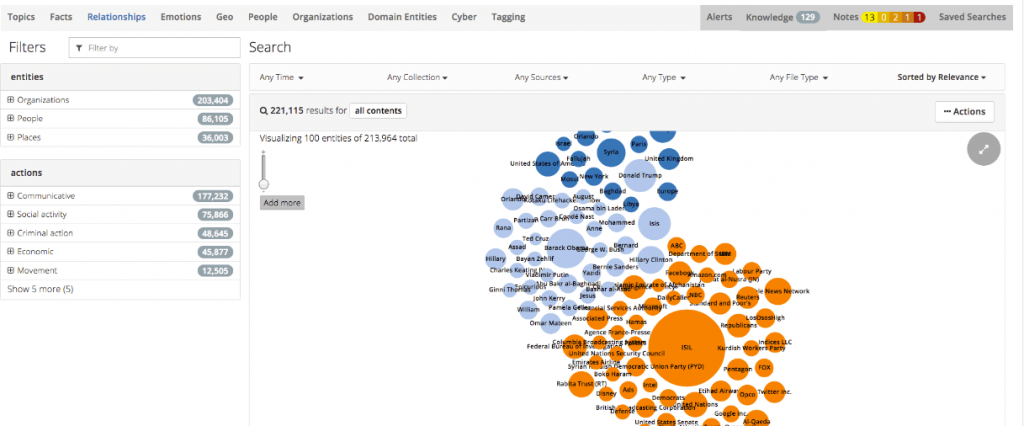
Task: Switch to the People tab
Action: (x=263, y=17)
